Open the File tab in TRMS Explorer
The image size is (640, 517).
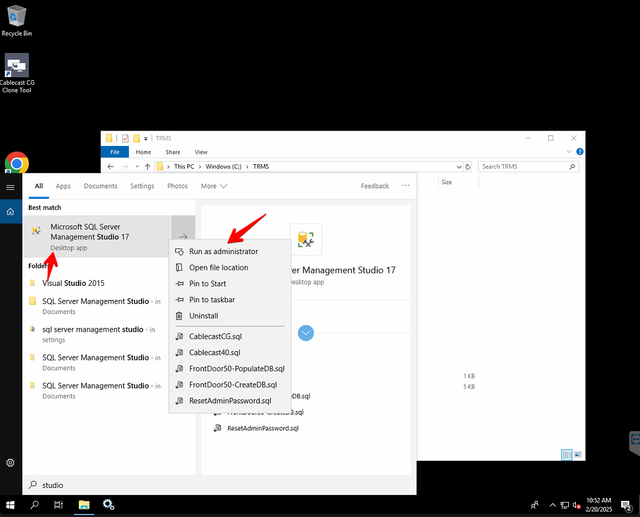coord(115,152)
